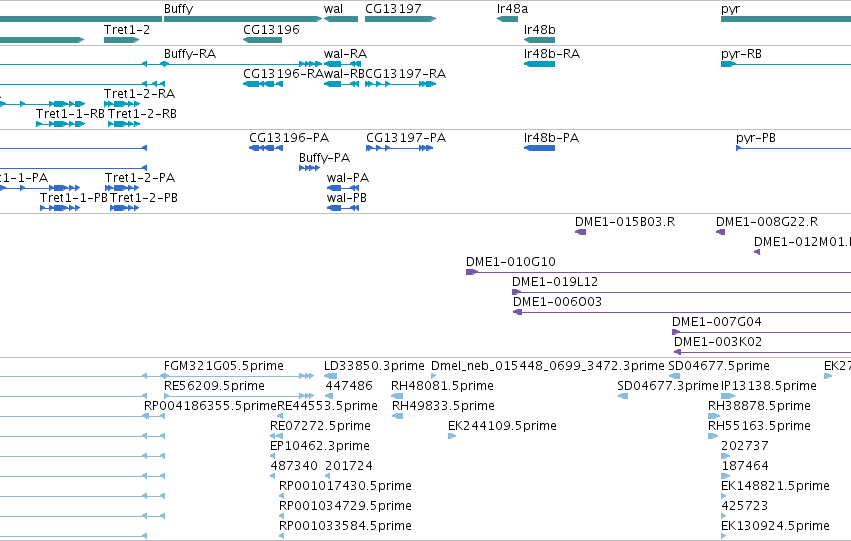Click the RH55163.5prime EST label
This screenshot has width=851, height=541.
tap(759, 427)
